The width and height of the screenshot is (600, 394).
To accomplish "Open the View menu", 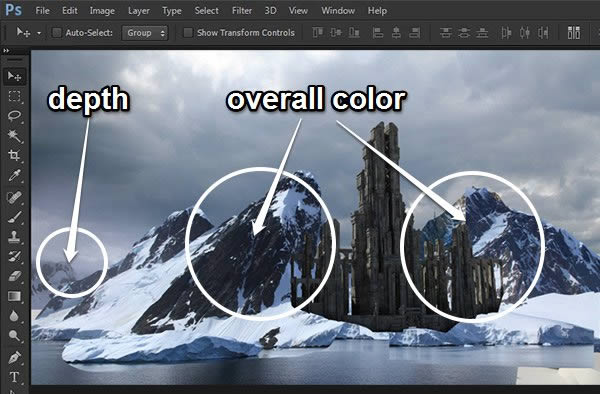I will click(x=298, y=11).
